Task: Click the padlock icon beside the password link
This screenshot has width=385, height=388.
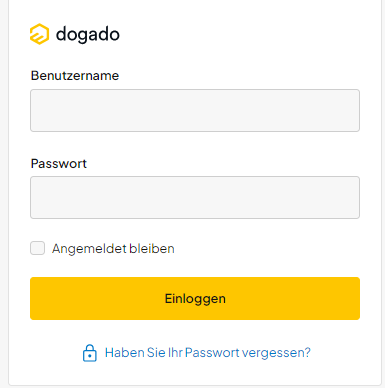Action: click(x=90, y=353)
